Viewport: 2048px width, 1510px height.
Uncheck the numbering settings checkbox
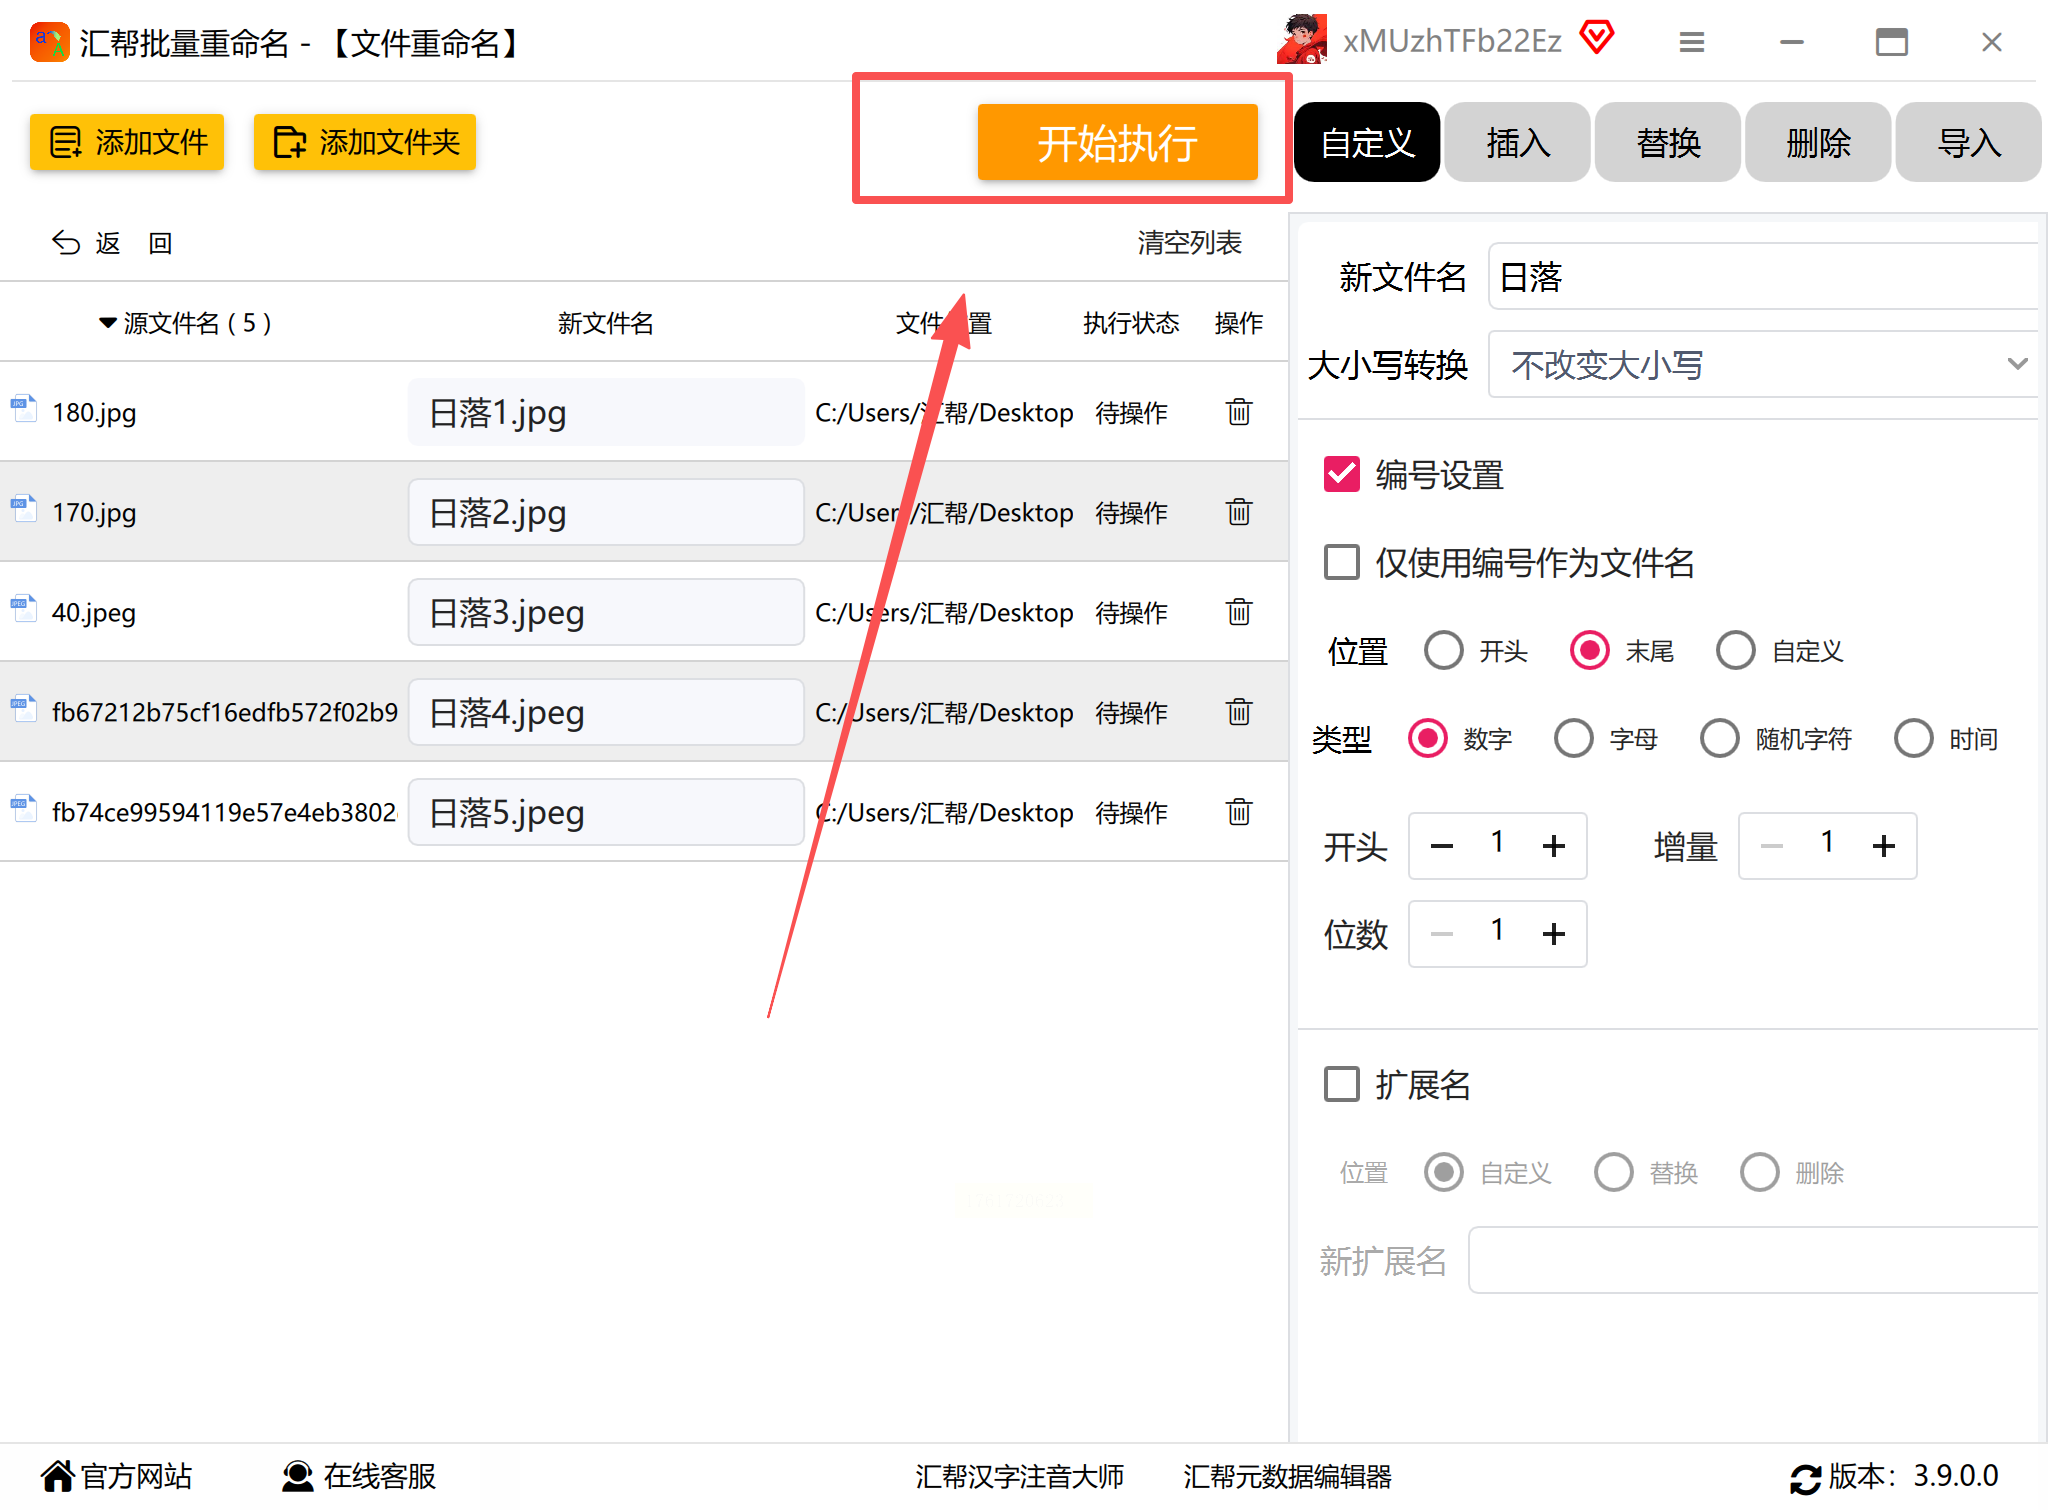[x=1342, y=474]
